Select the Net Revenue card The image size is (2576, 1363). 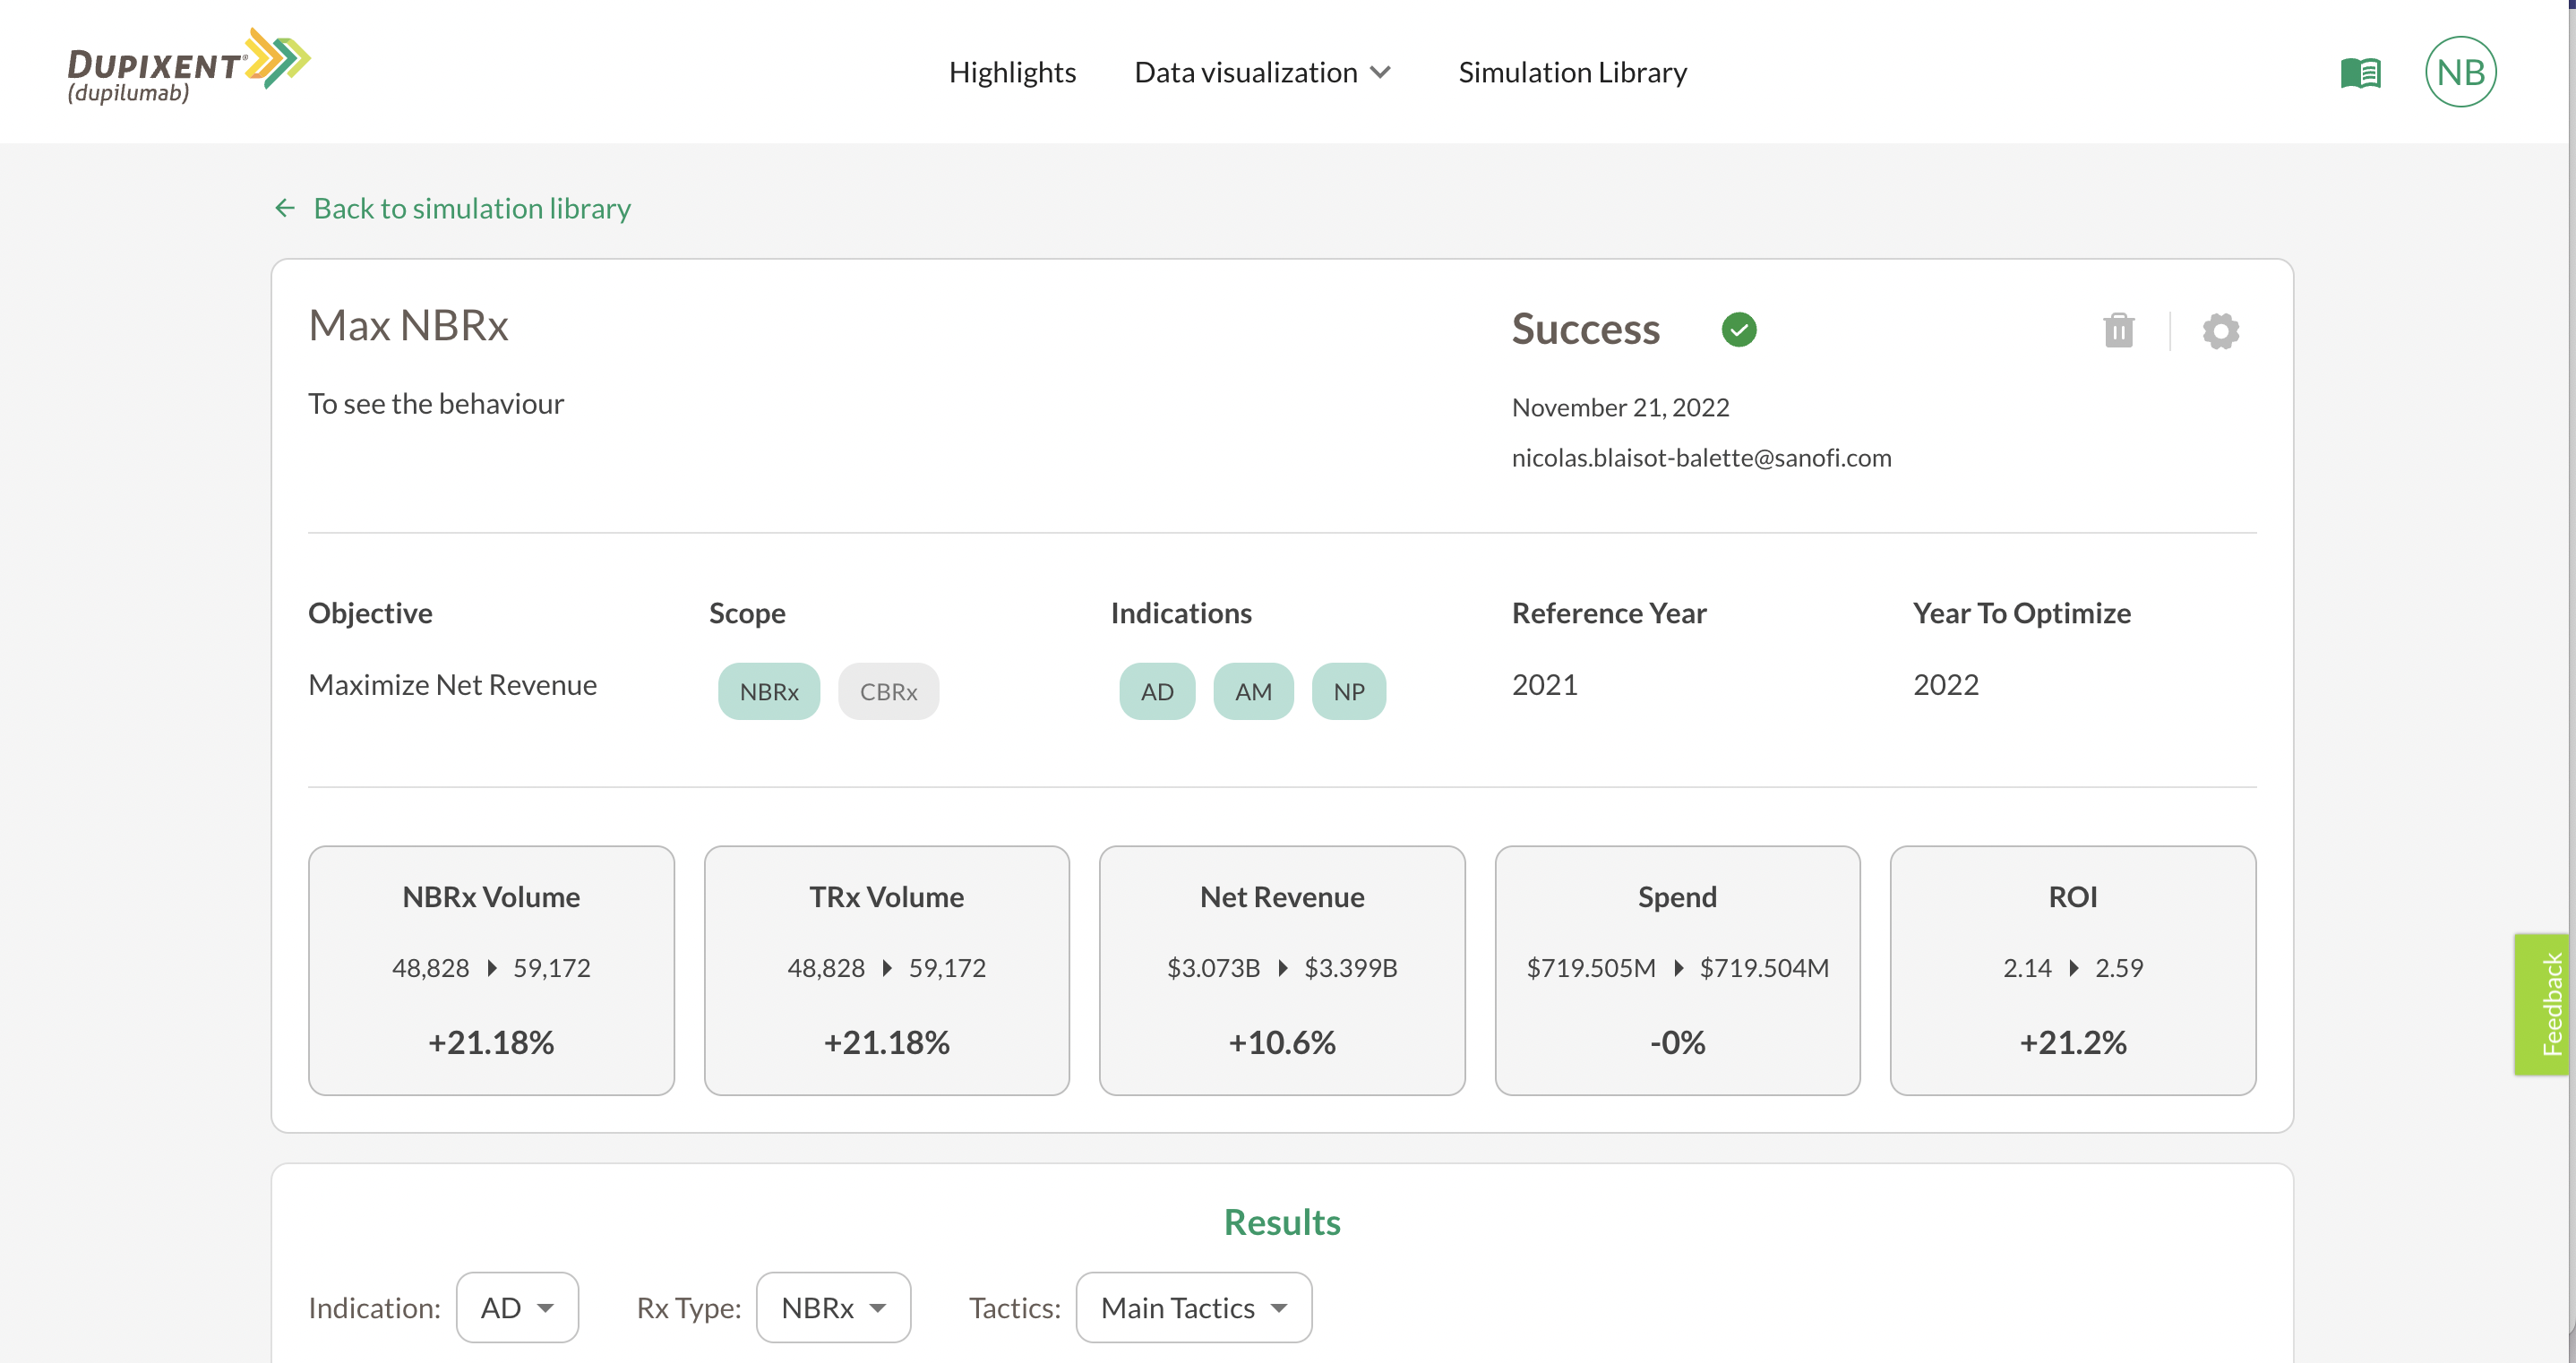pyautogui.click(x=1282, y=970)
